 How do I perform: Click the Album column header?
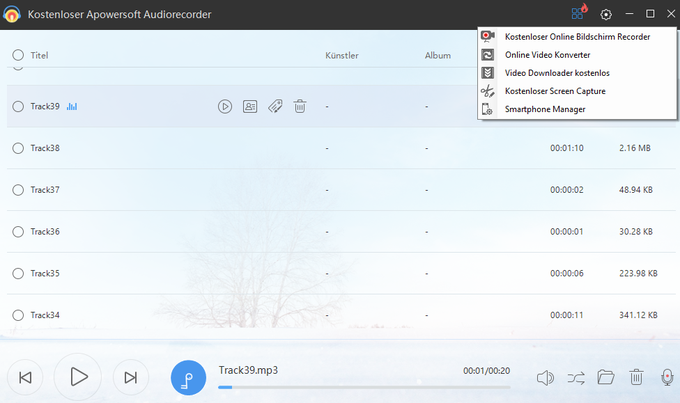[438, 56]
